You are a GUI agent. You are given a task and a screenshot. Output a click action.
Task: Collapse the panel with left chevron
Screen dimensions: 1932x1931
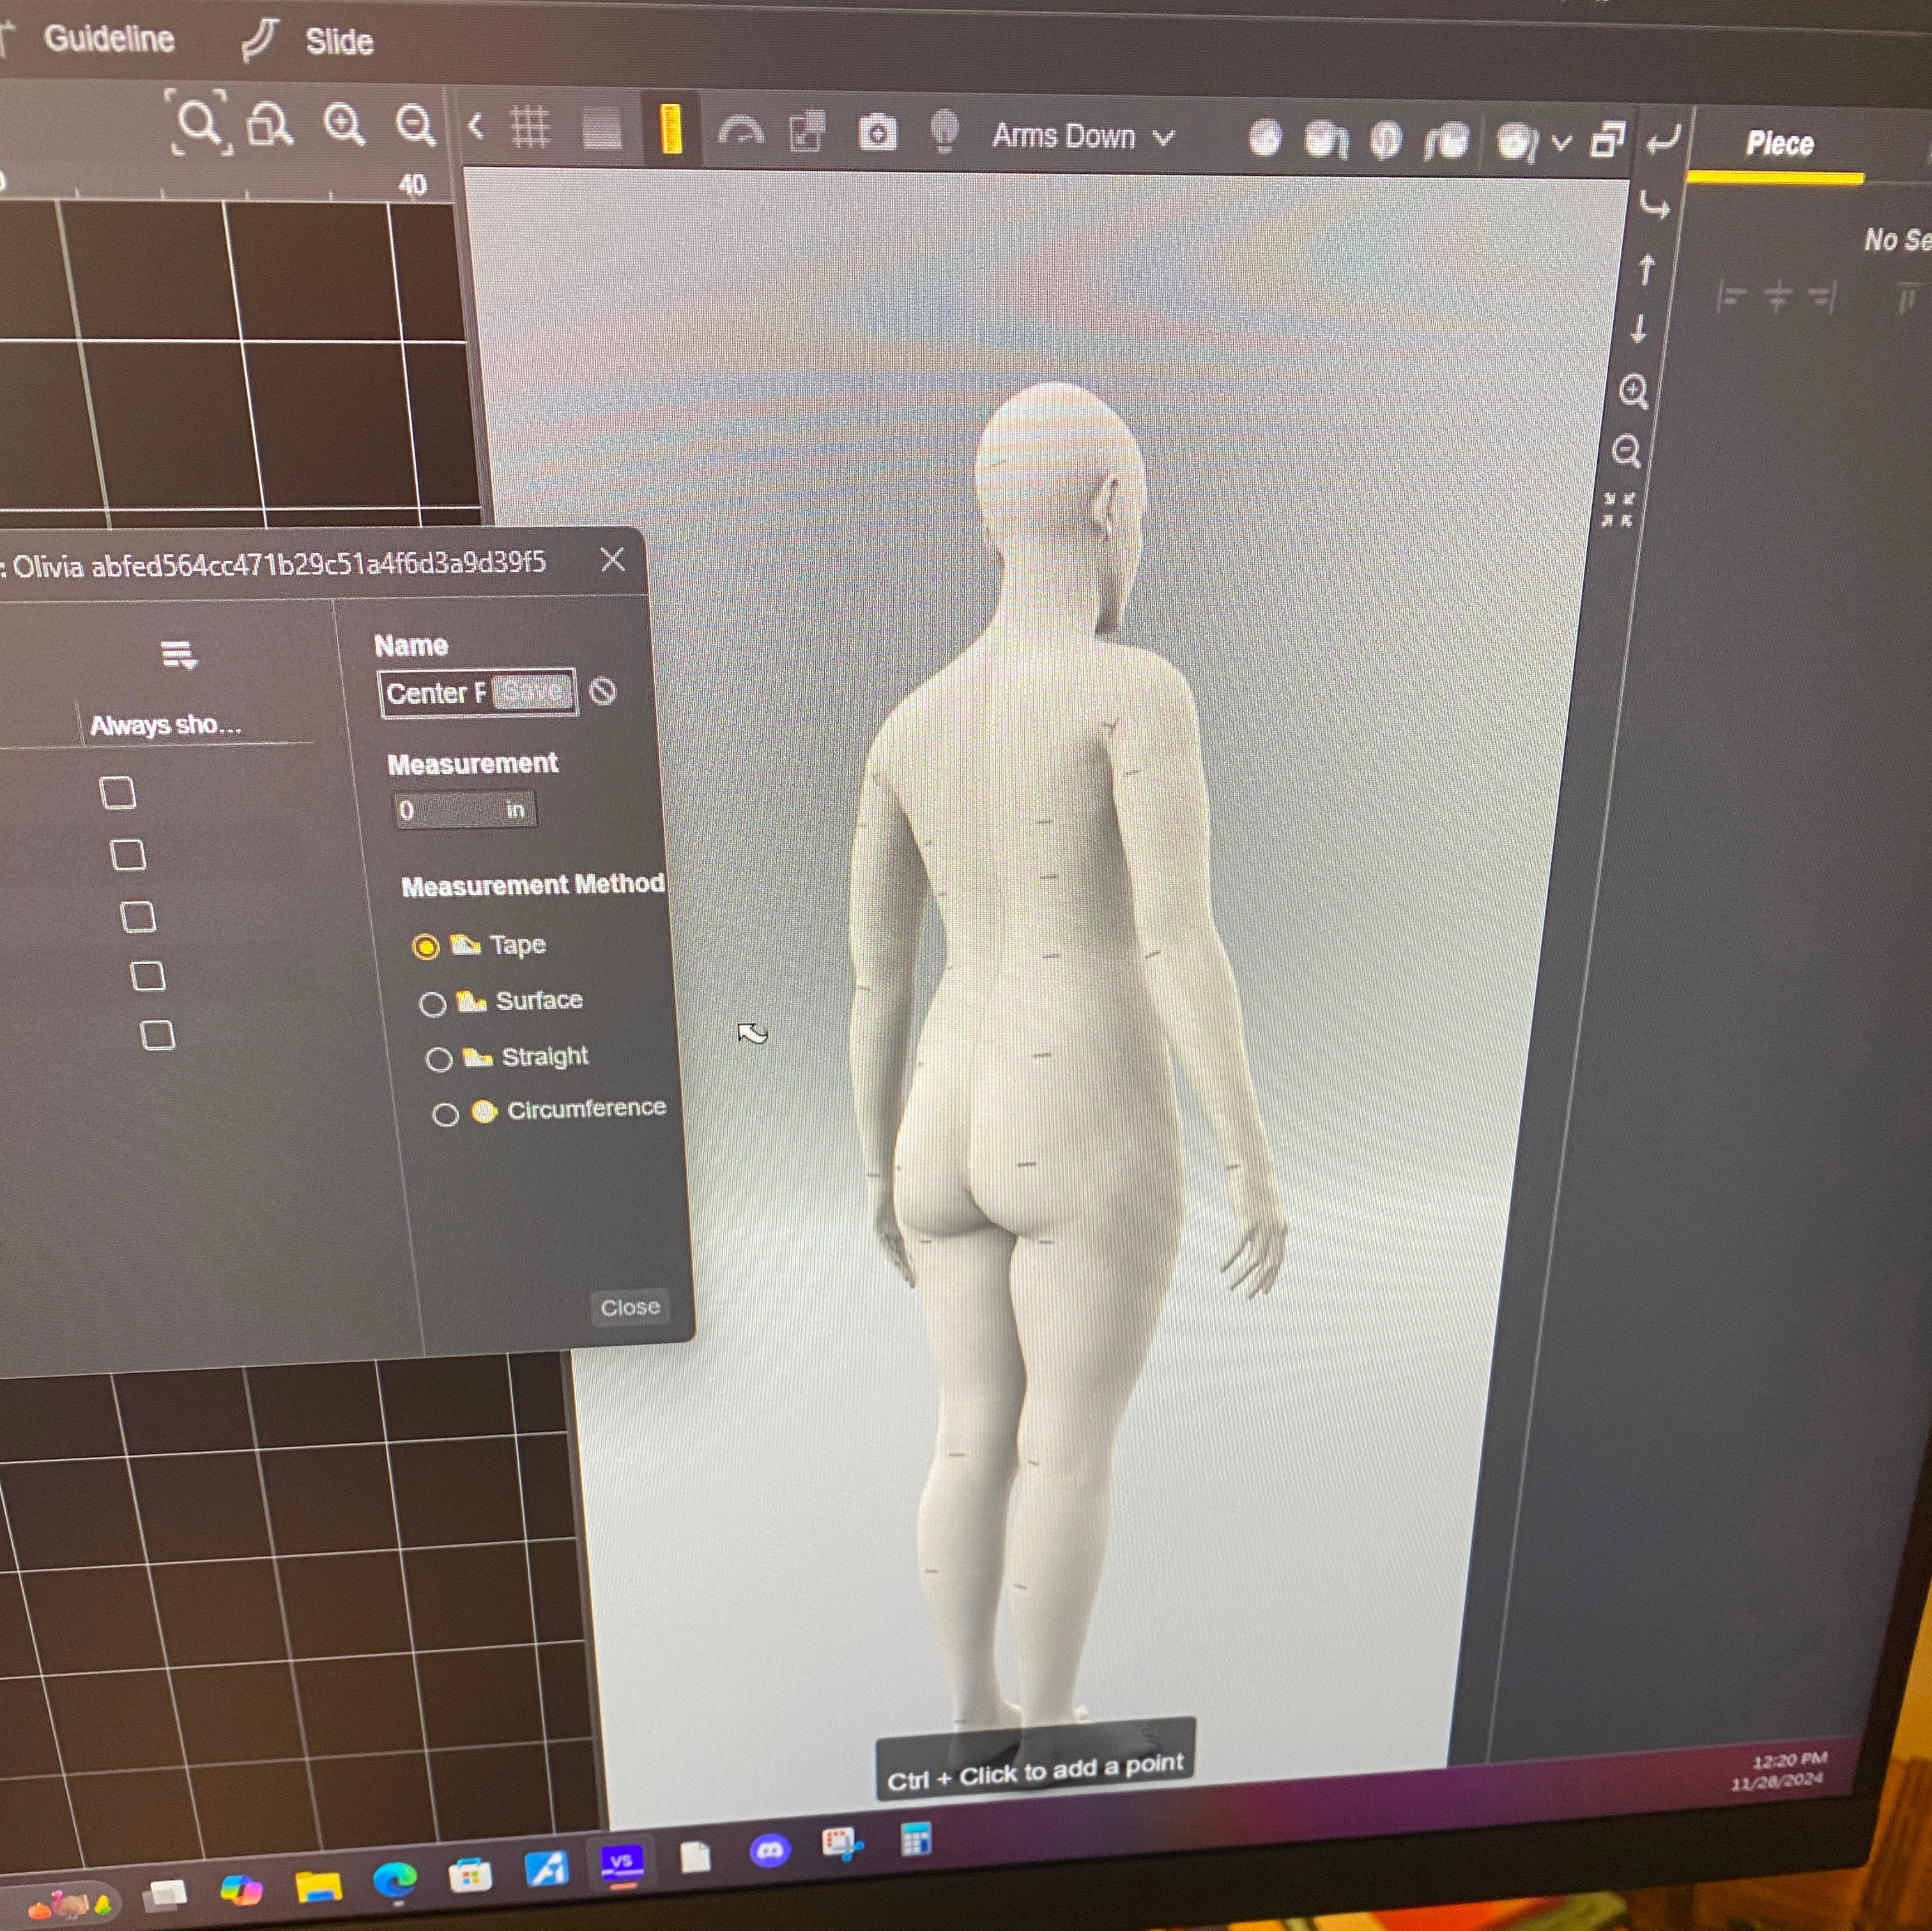tap(477, 126)
